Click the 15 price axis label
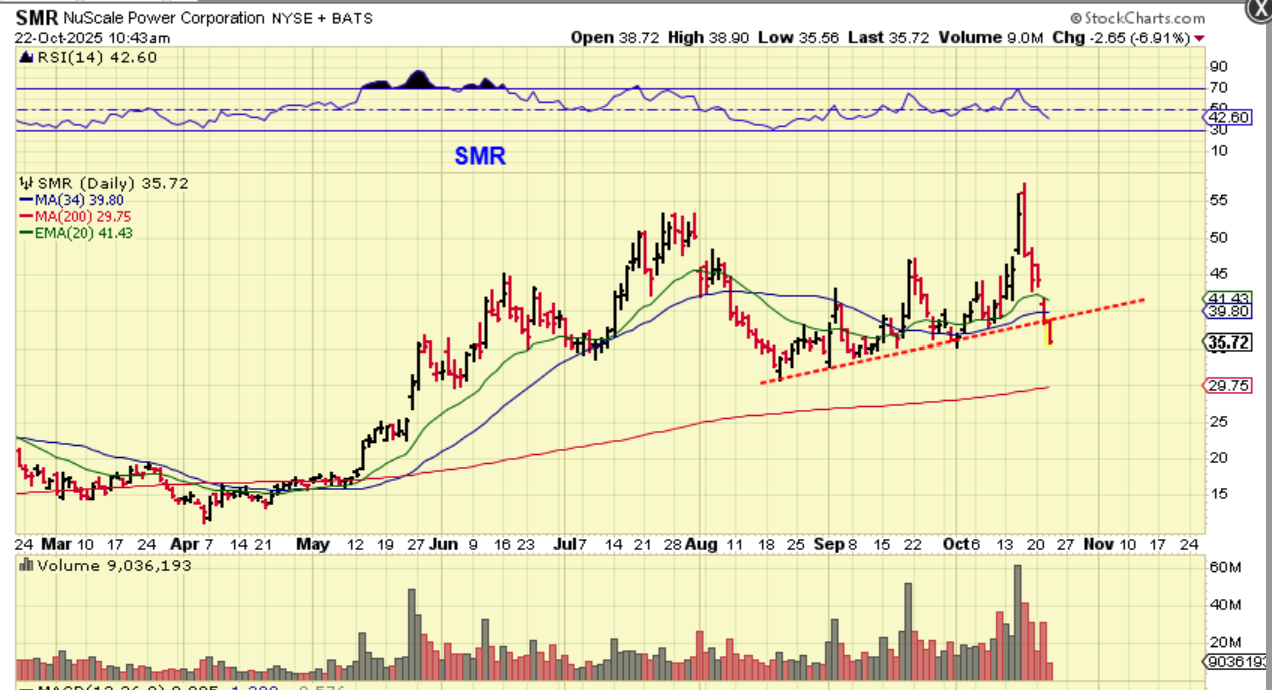Image resolution: width=1272 pixels, height=690 pixels. point(1219,494)
